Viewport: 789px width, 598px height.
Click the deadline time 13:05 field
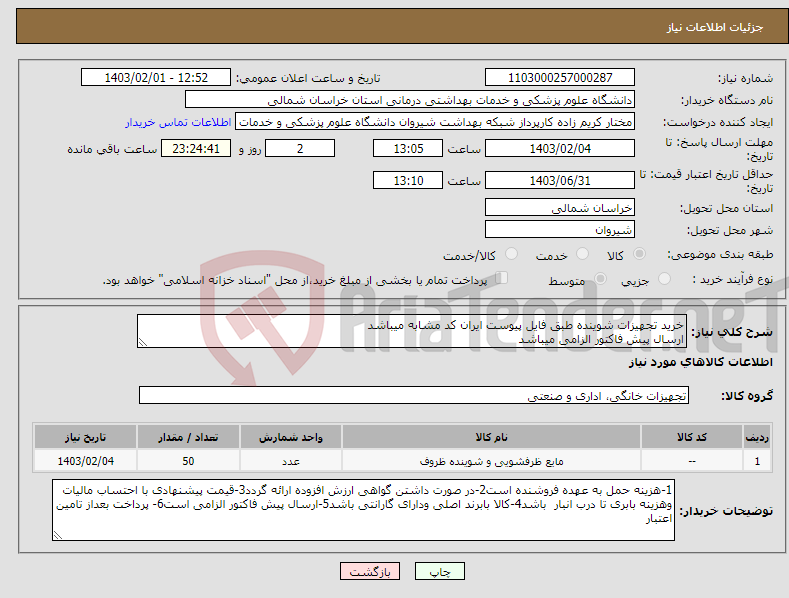408,148
